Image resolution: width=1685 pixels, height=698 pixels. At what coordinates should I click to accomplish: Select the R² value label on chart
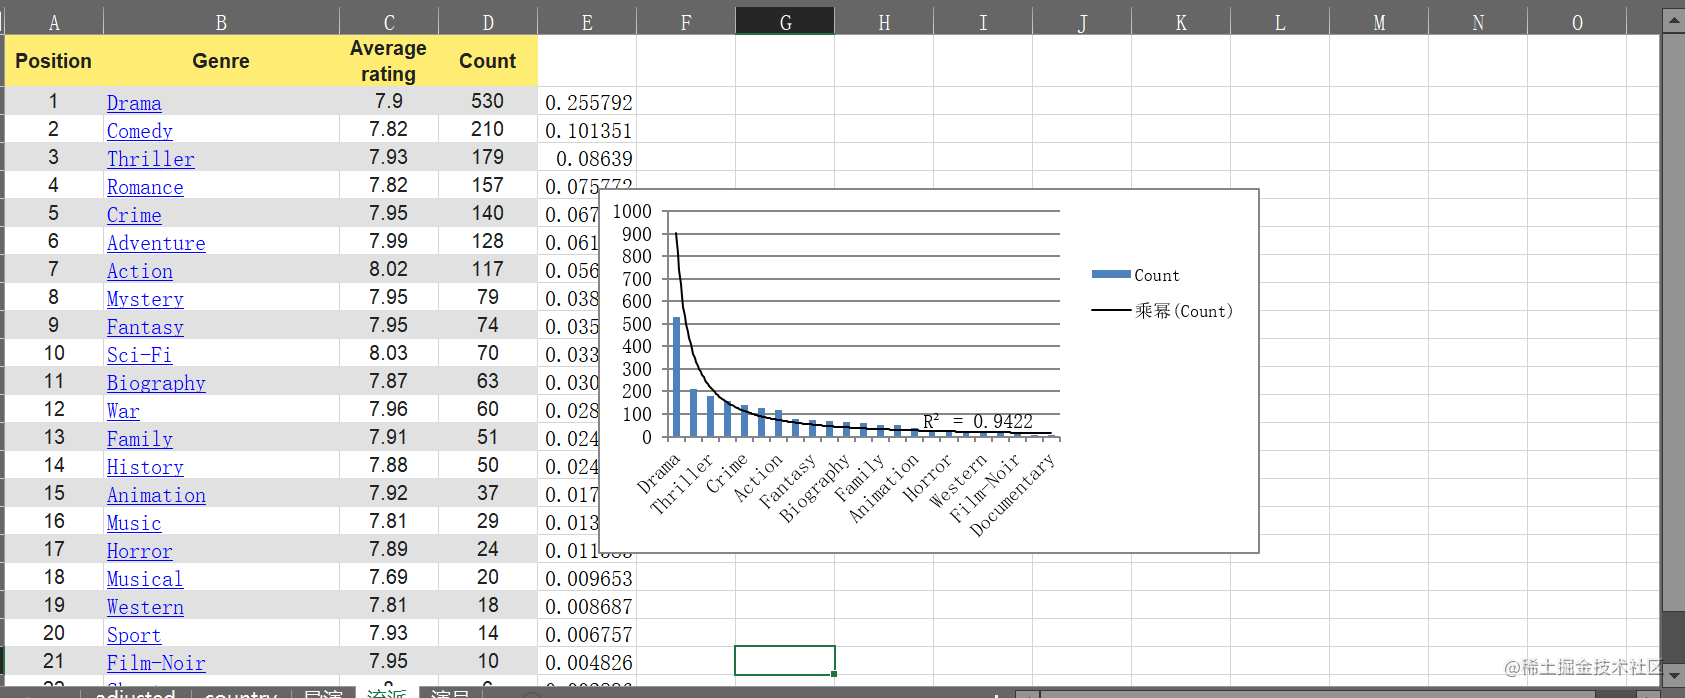977,422
